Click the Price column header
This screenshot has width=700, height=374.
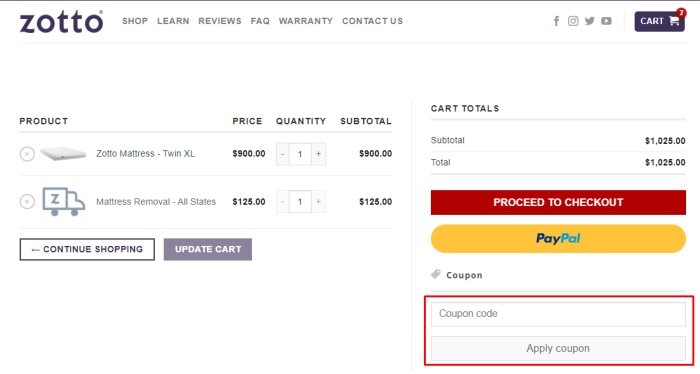(x=247, y=121)
